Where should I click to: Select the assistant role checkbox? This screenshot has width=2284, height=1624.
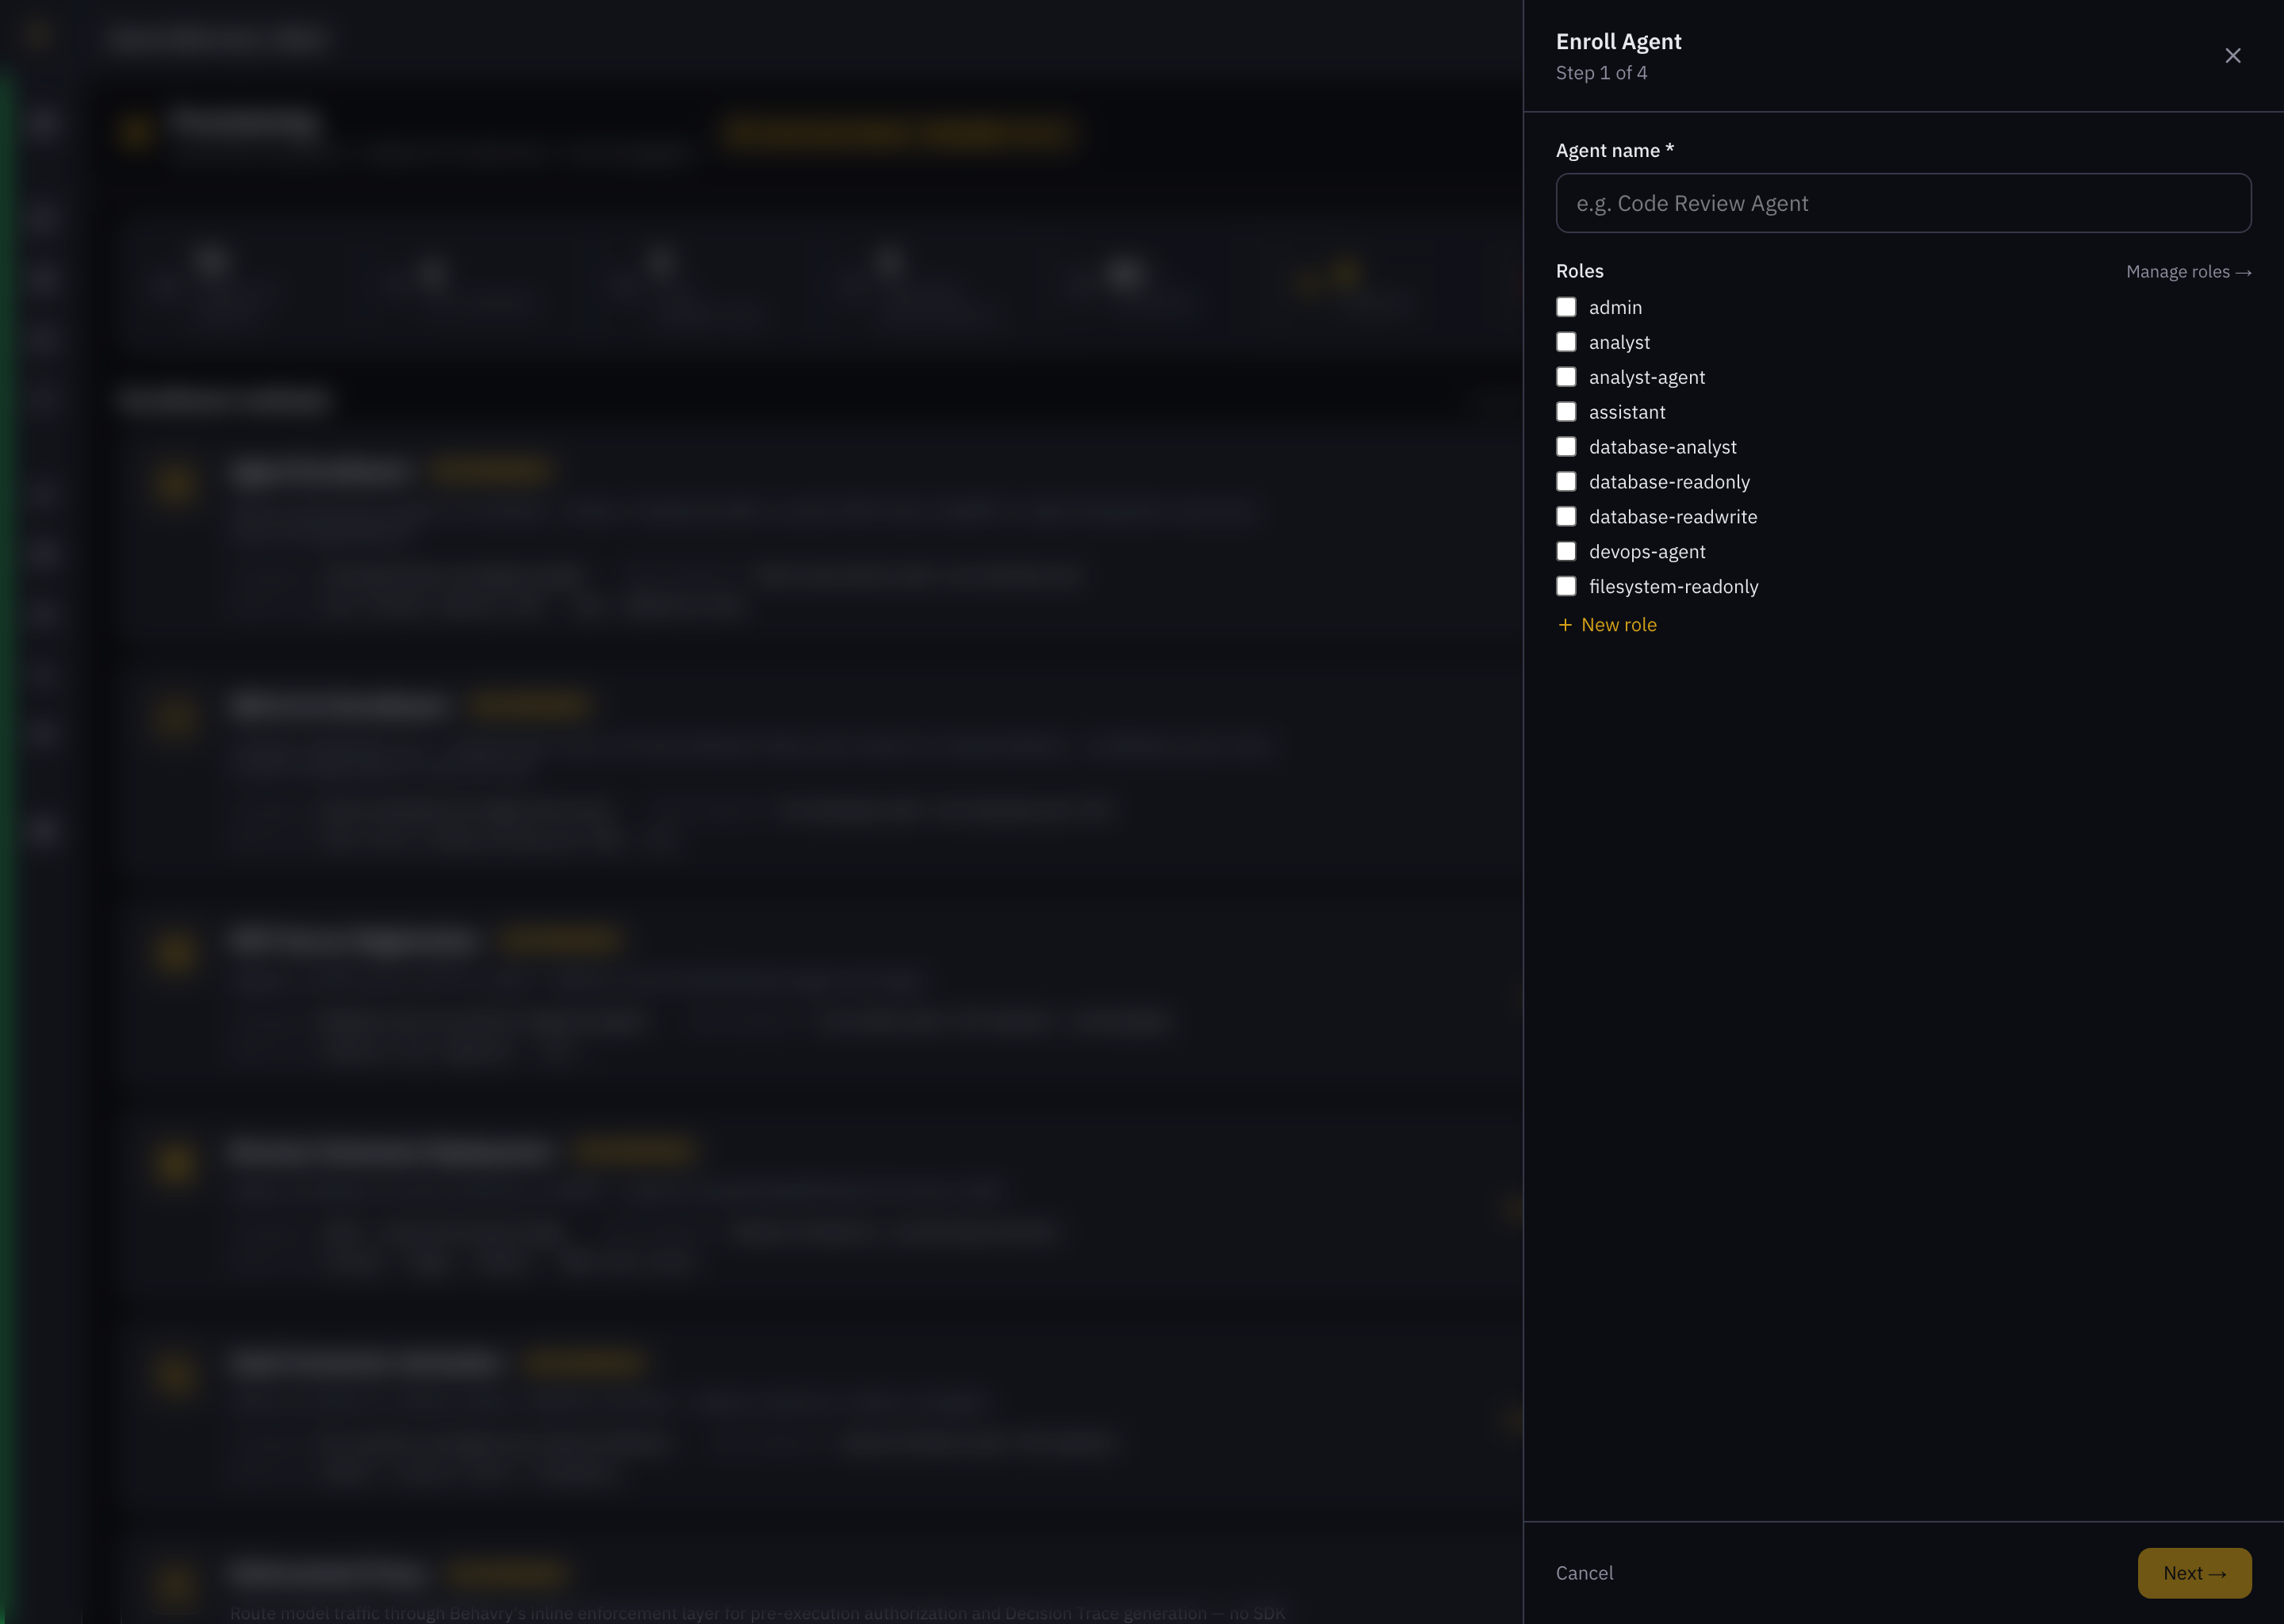pos(1566,412)
